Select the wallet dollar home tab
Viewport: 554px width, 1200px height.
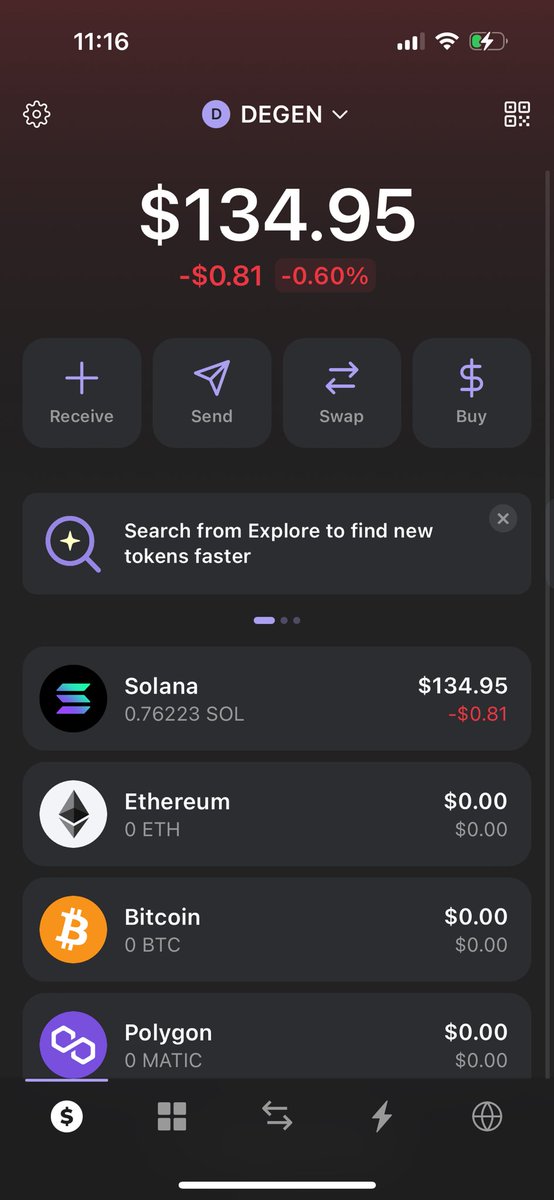(x=67, y=1116)
